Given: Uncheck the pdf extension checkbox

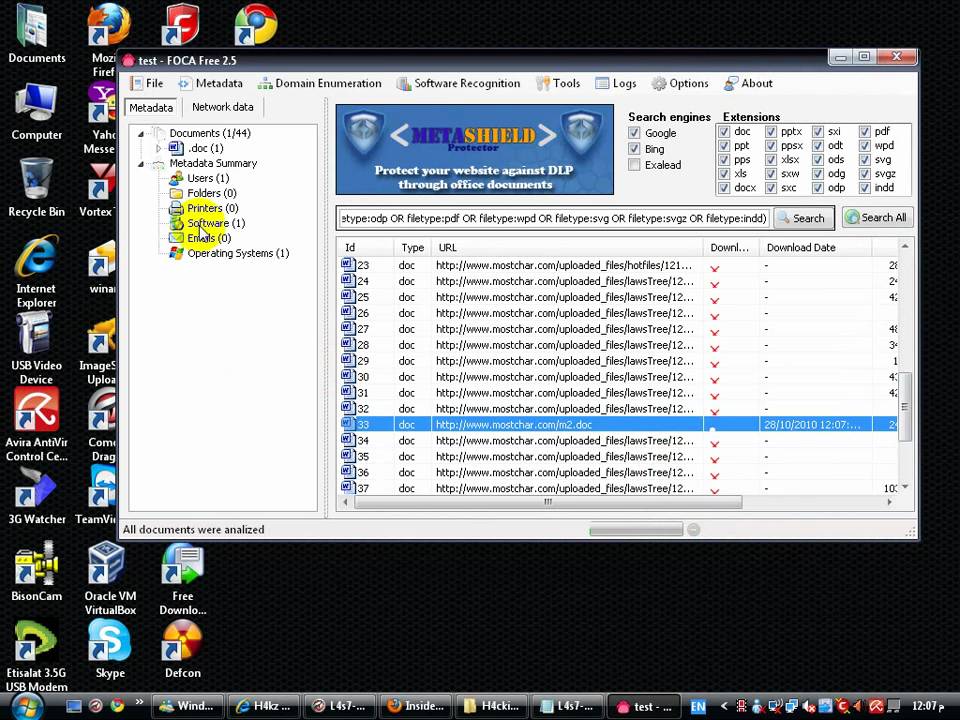Looking at the screenshot, I should [x=864, y=132].
